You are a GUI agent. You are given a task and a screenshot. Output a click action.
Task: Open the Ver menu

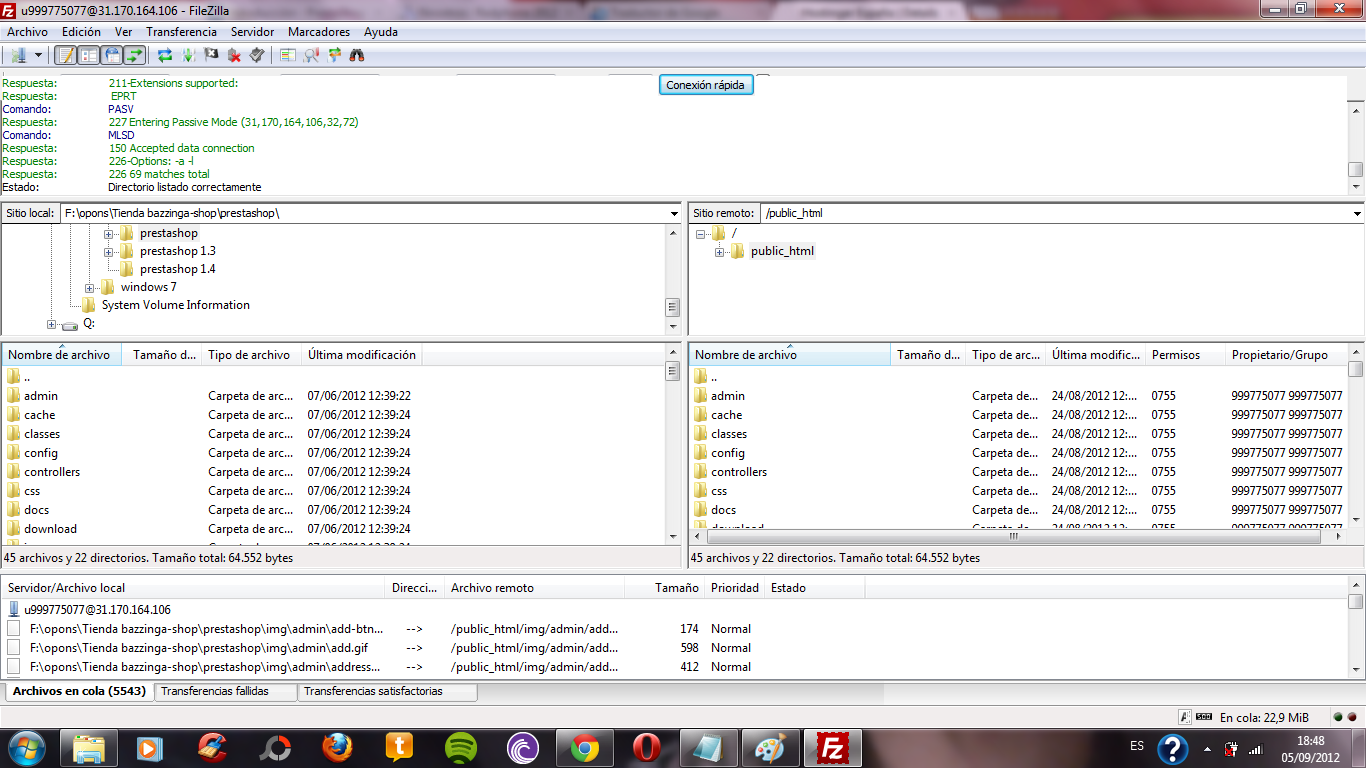coord(123,32)
